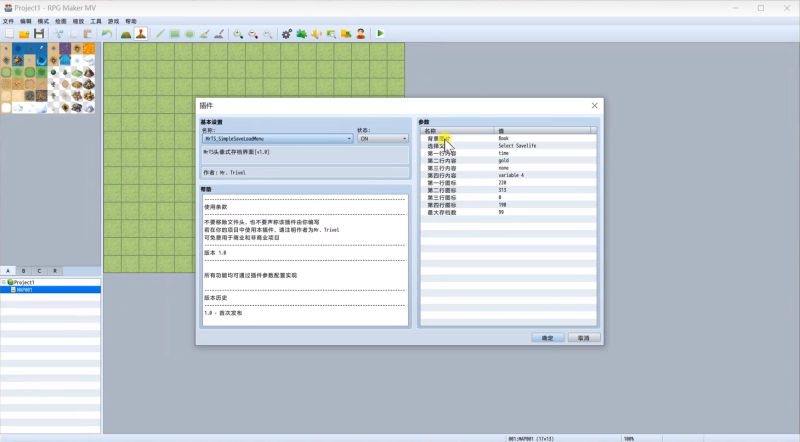Open the 缩放 menu
Screen dimensions: 800x442
pos(78,21)
